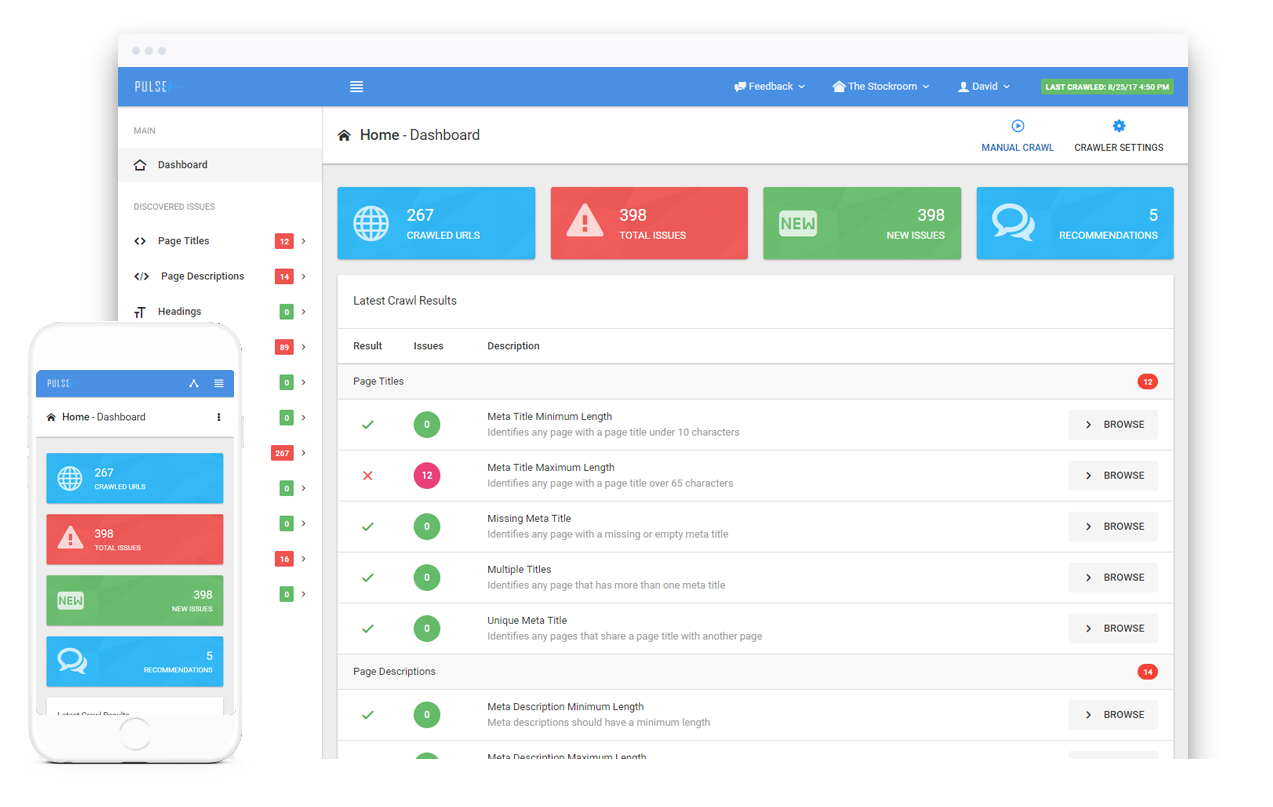Click the code brackets icon for Page Titles
1273x807 pixels.
140,241
